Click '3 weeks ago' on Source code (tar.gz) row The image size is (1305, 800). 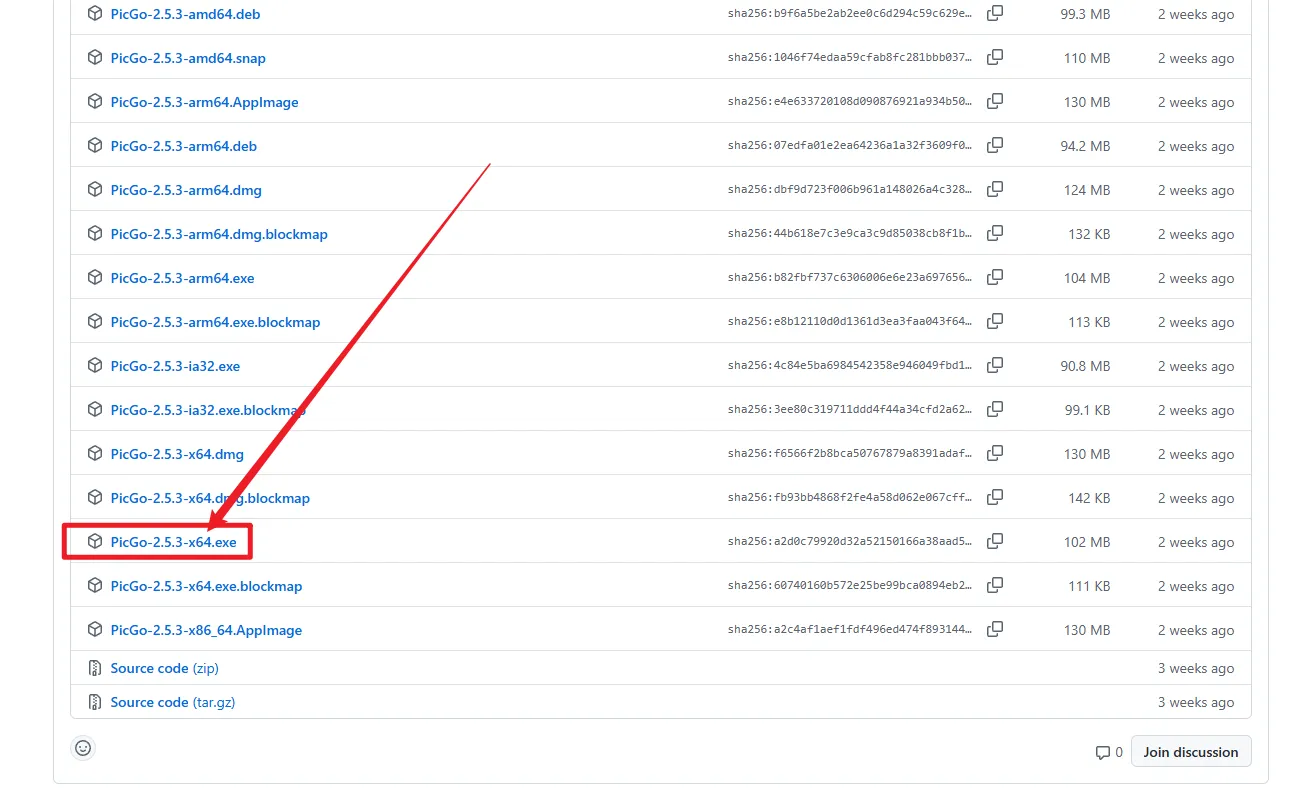tap(1196, 702)
